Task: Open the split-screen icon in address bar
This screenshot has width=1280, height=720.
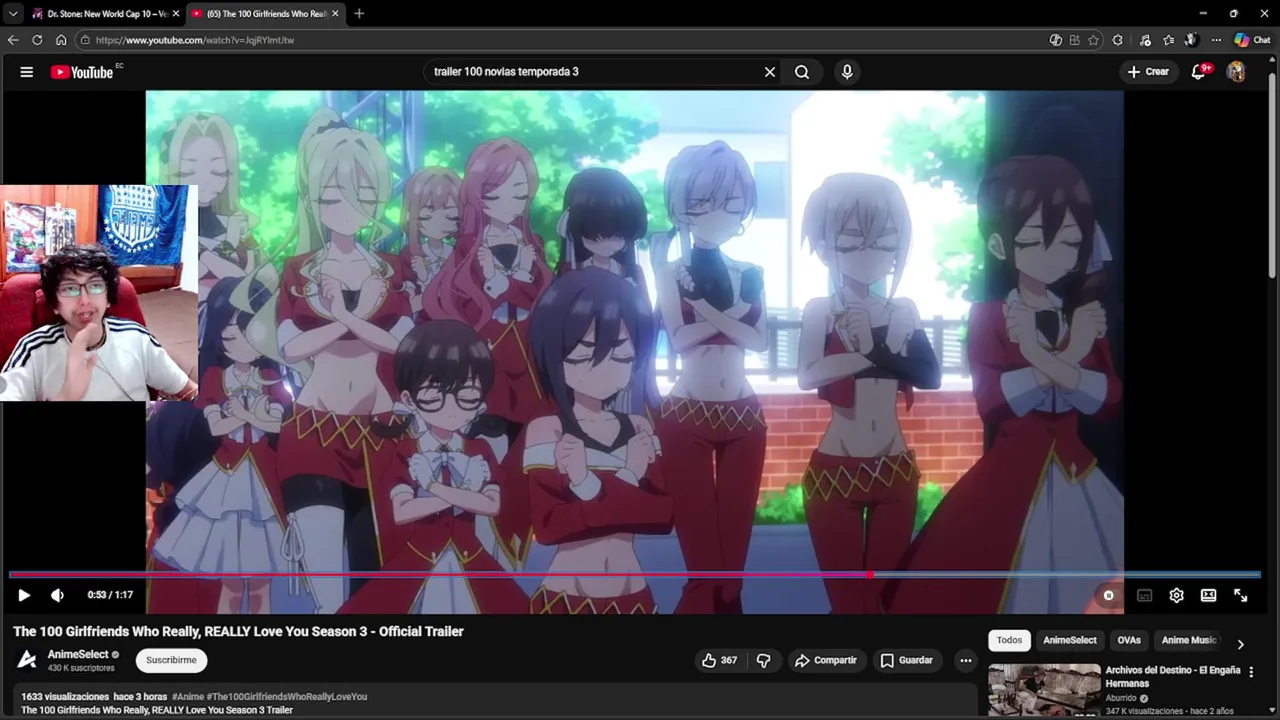Action: tap(1074, 40)
